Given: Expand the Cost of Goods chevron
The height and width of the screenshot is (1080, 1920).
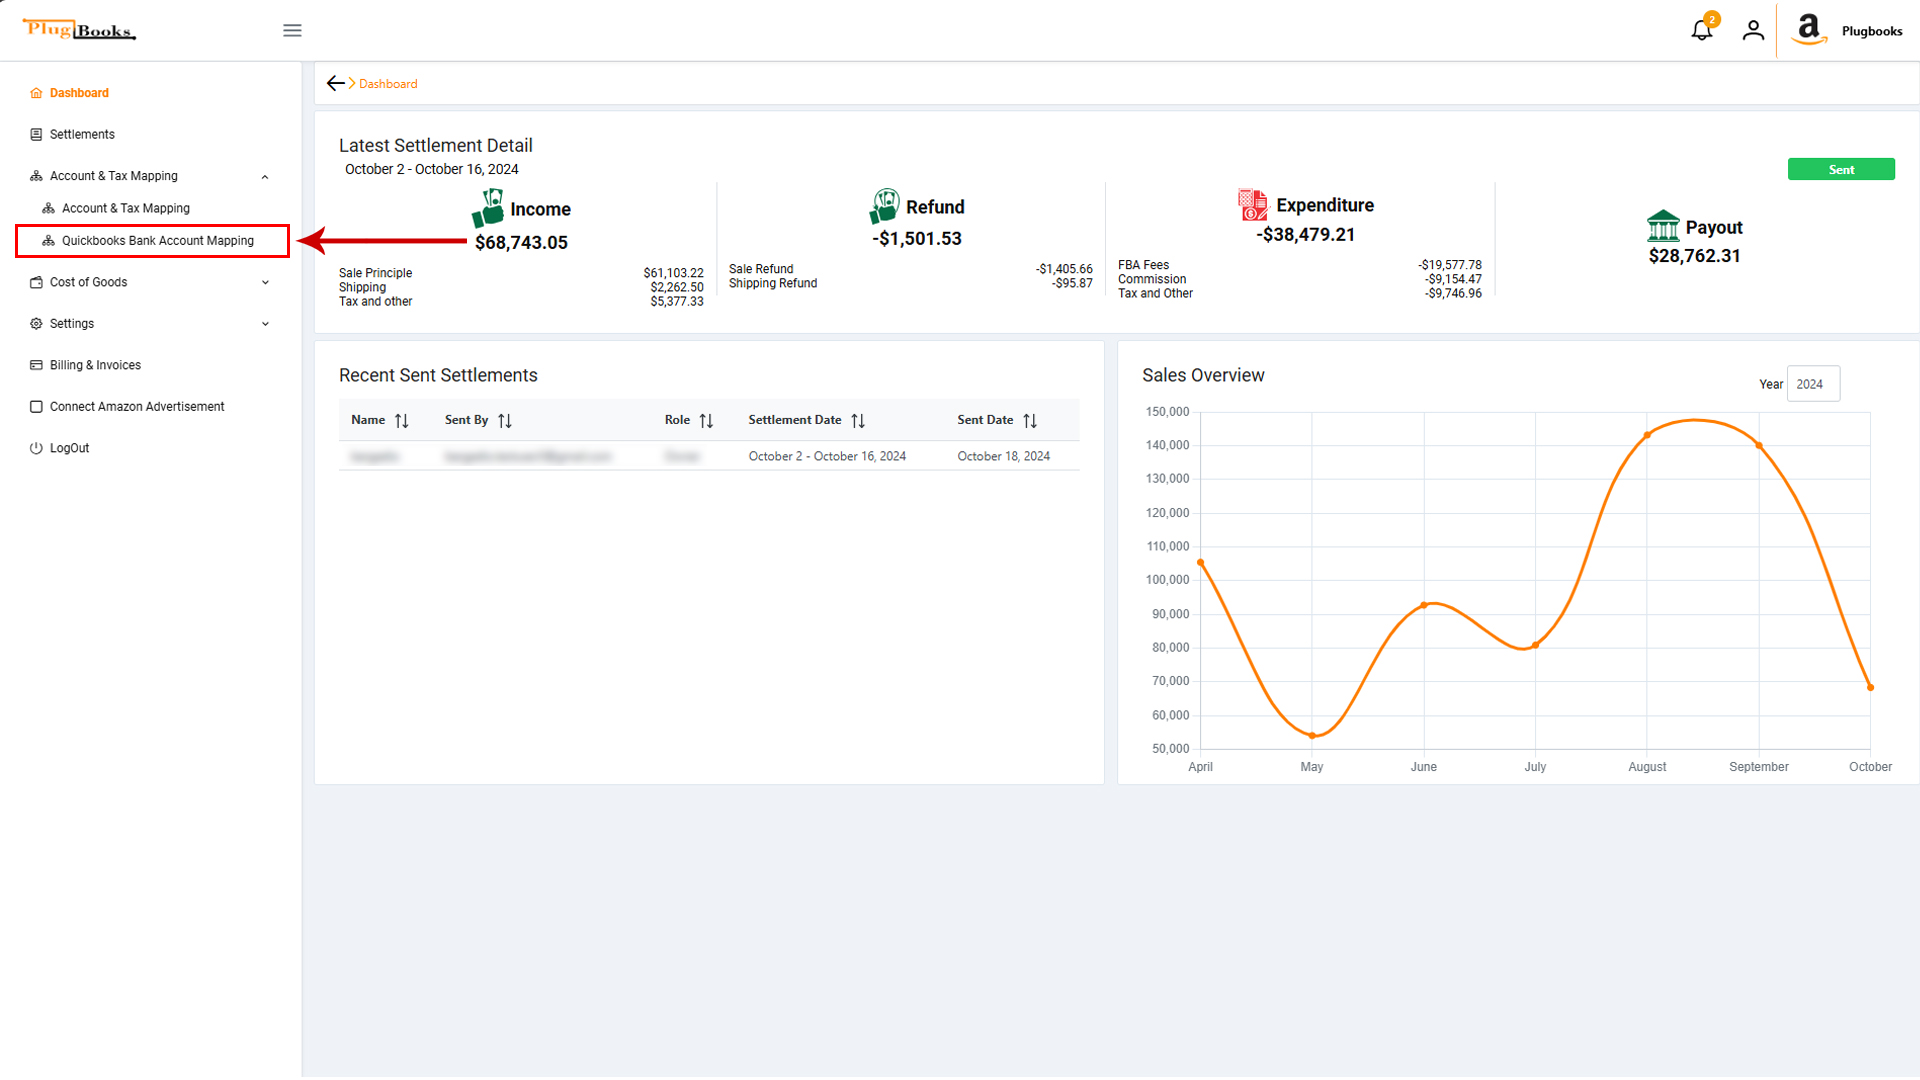Looking at the screenshot, I should (x=265, y=283).
